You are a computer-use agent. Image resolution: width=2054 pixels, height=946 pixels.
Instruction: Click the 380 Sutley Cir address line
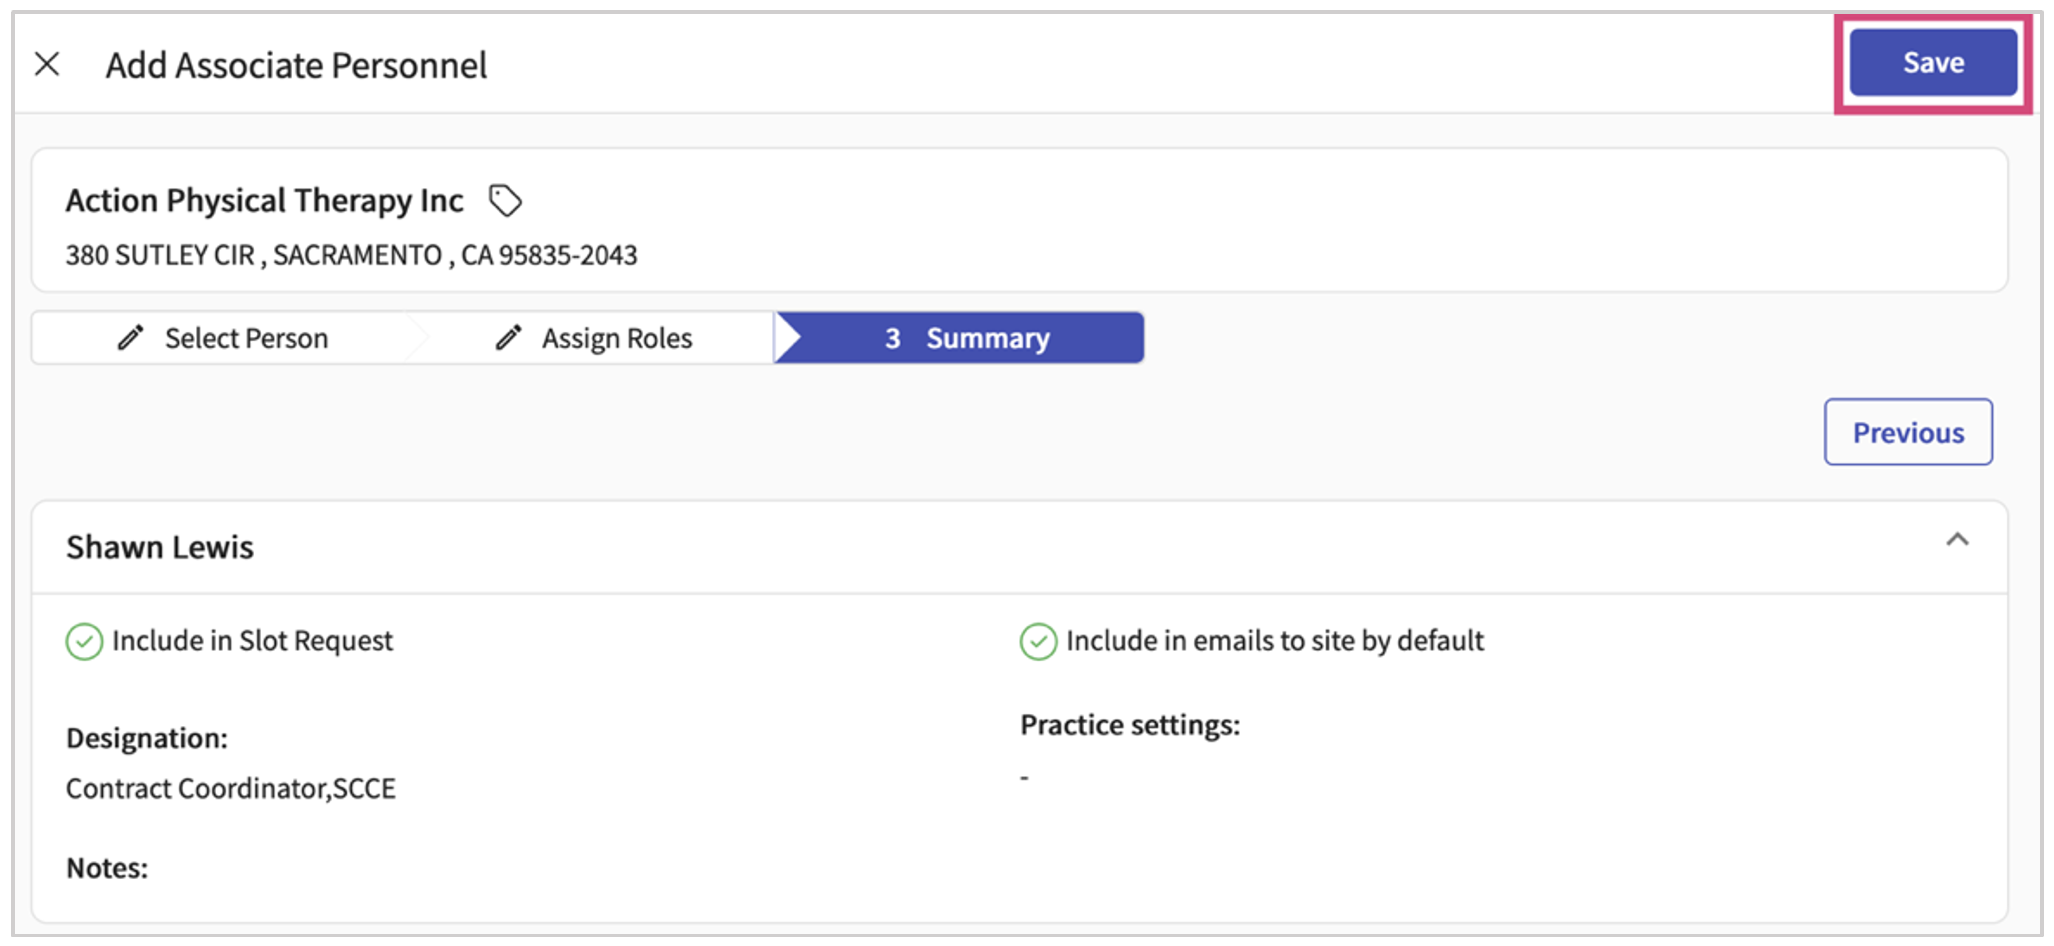click(351, 256)
